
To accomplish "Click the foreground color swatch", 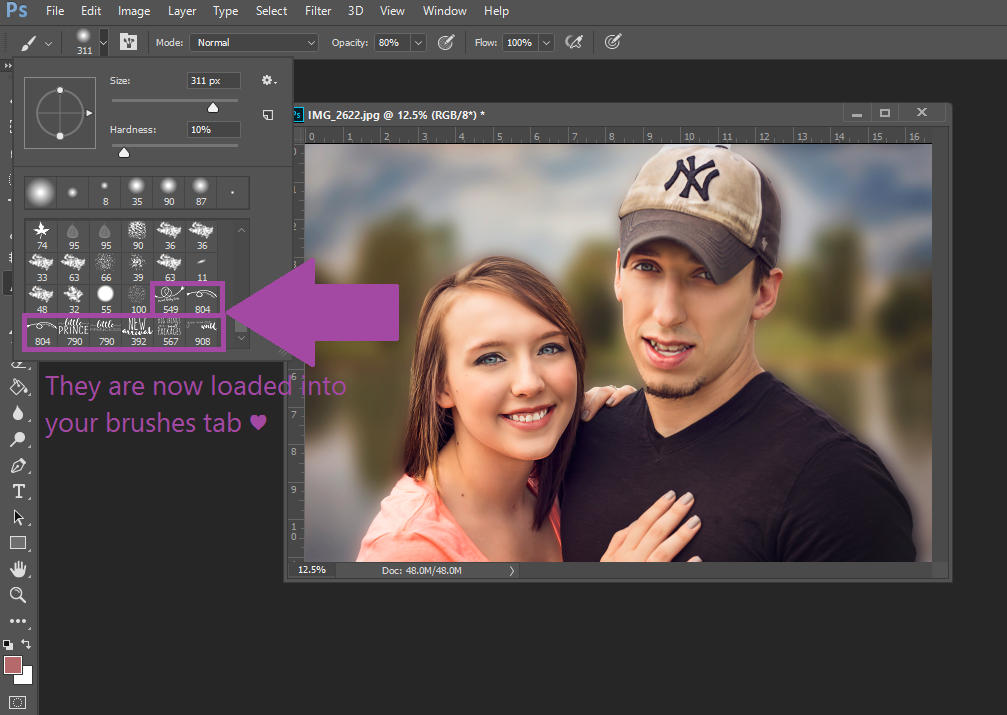I will coord(13,665).
